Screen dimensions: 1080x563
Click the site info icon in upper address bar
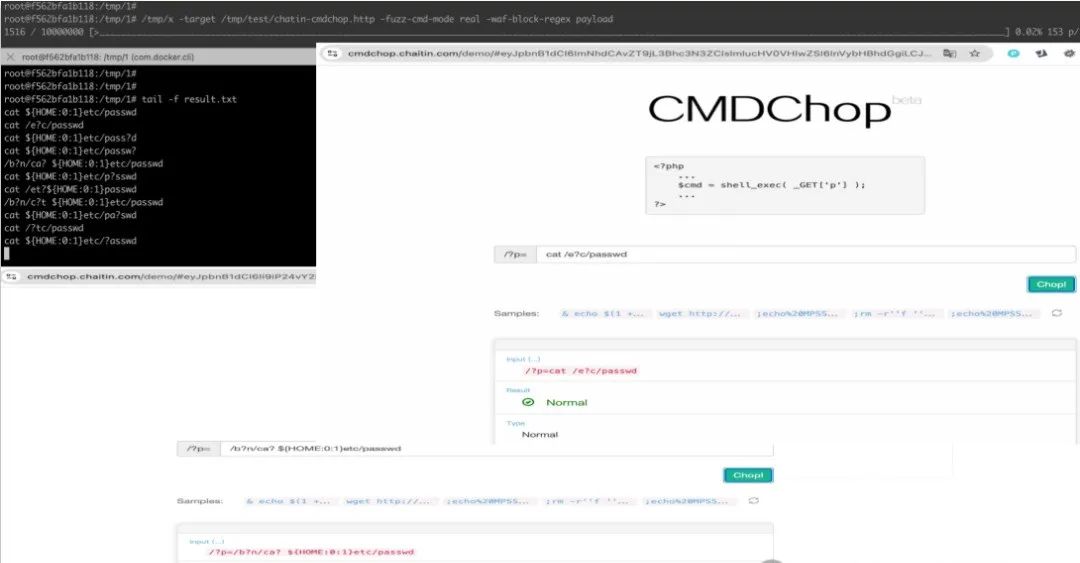click(333, 53)
